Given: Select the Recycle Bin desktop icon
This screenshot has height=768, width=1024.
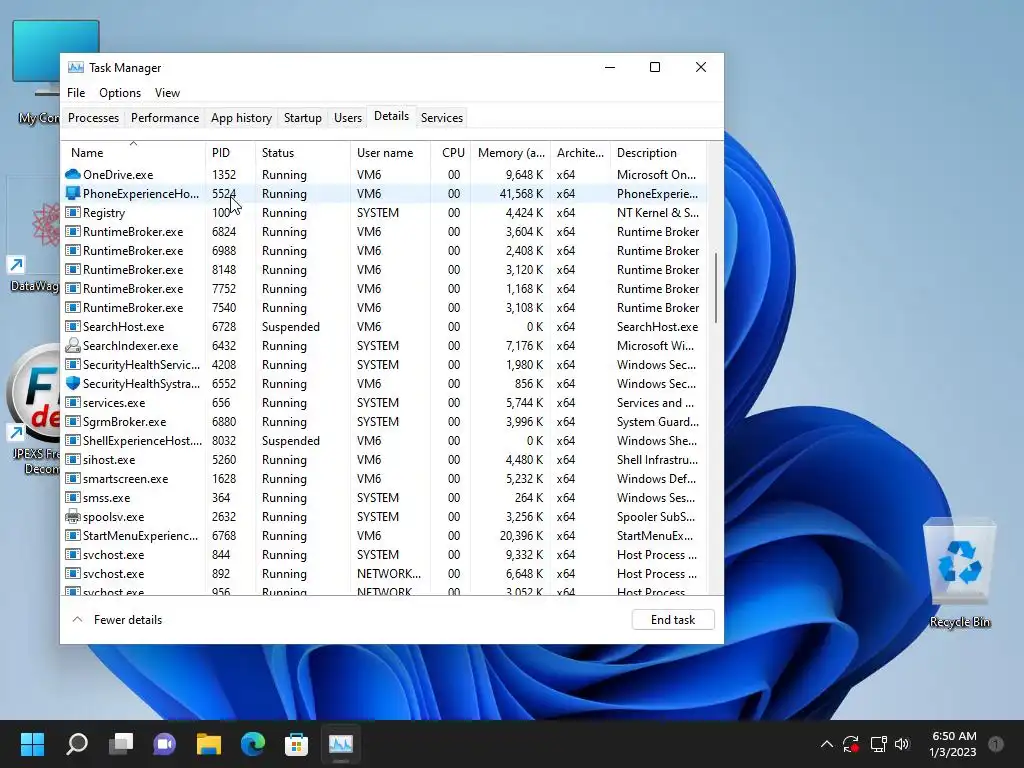Looking at the screenshot, I should coord(959,573).
